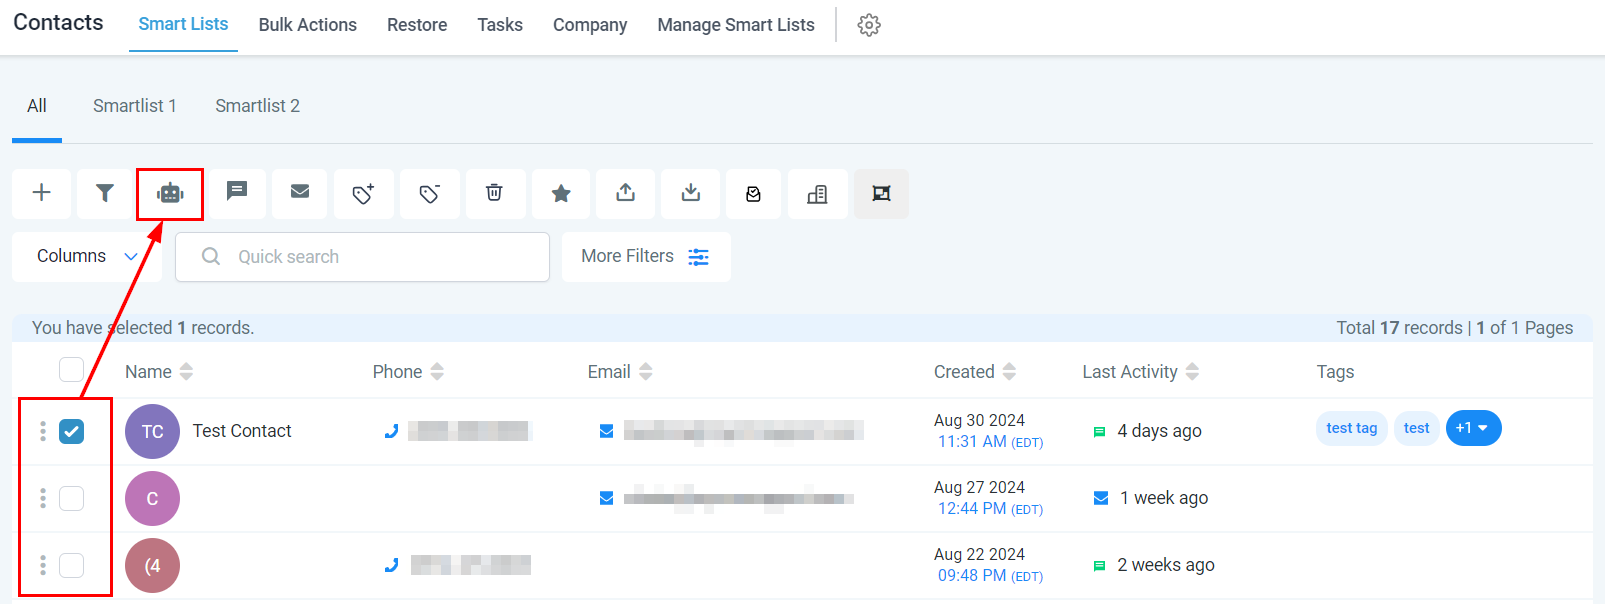Uncheck the Test Contact row checkbox

tap(71, 431)
